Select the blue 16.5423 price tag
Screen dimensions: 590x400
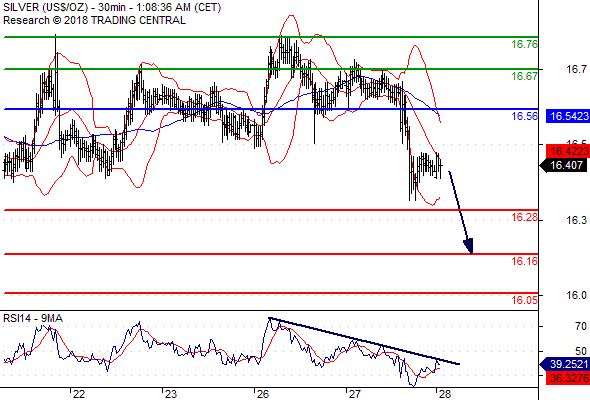pos(567,116)
